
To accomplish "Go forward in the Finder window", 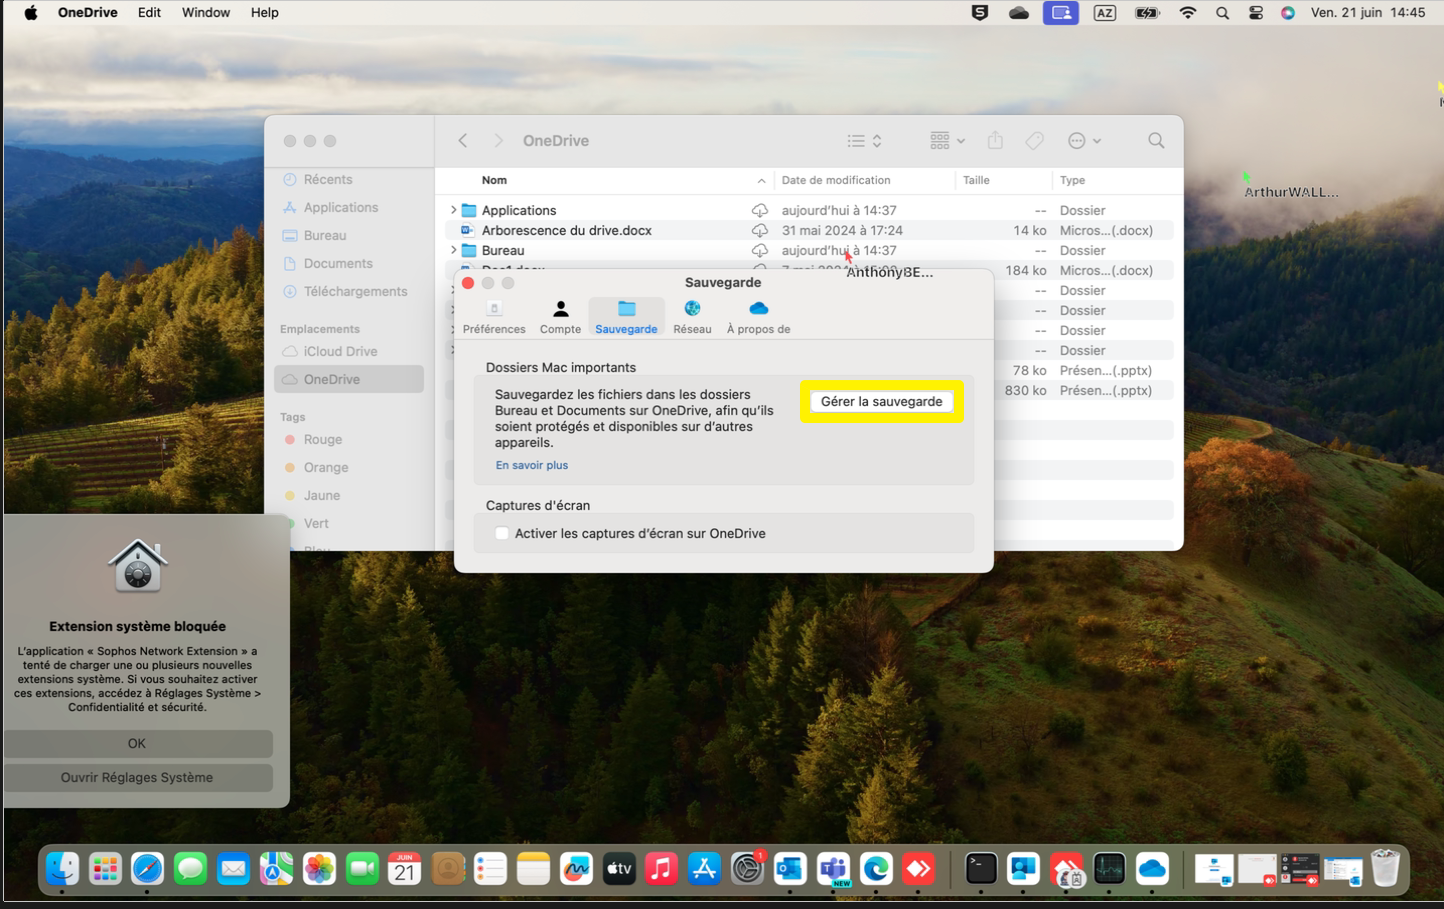I will point(498,141).
